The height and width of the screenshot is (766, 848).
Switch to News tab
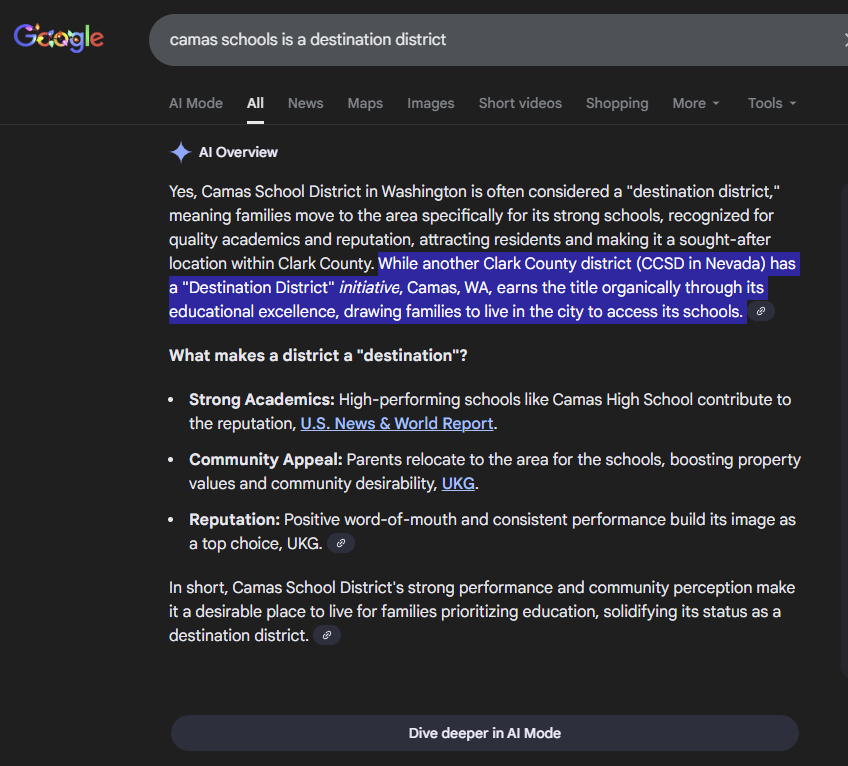click(306, 103)
